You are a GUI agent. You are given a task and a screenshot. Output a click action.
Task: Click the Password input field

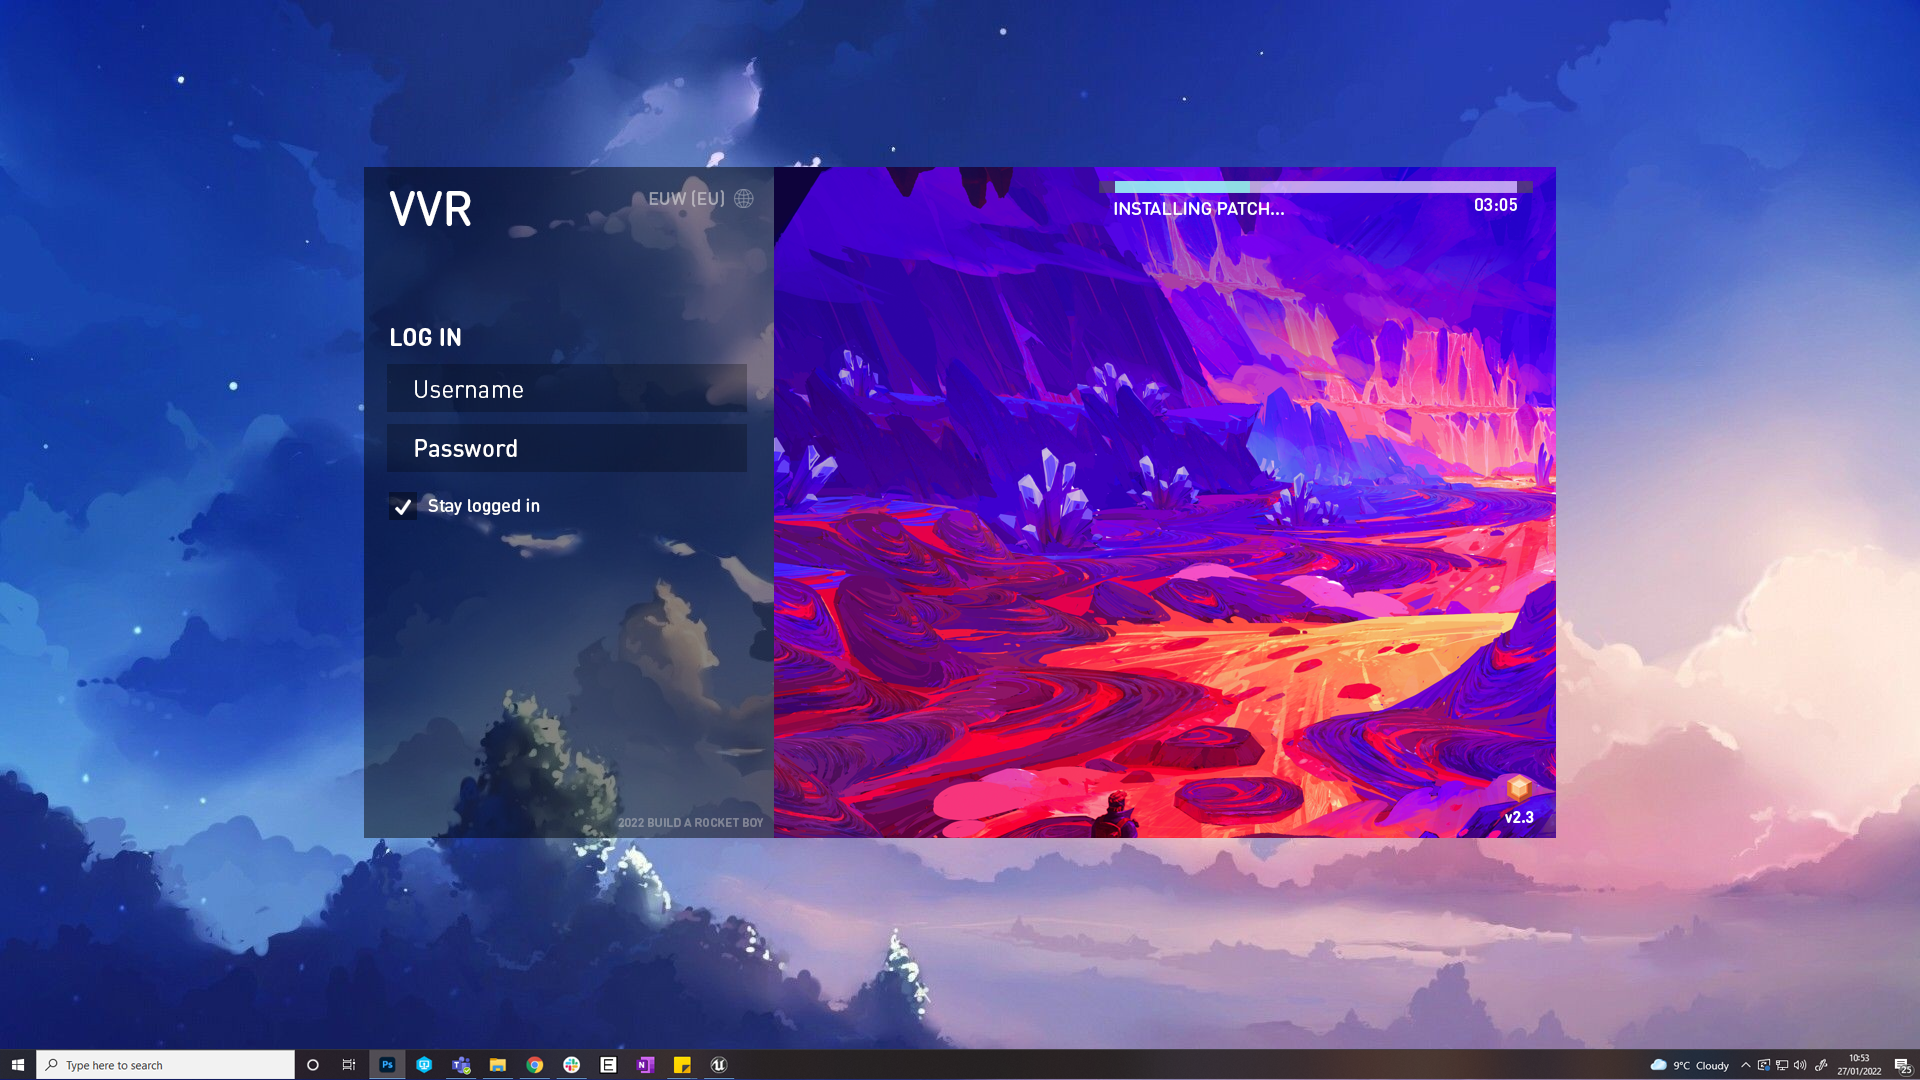pyautogui.click(x=567, y=448)
